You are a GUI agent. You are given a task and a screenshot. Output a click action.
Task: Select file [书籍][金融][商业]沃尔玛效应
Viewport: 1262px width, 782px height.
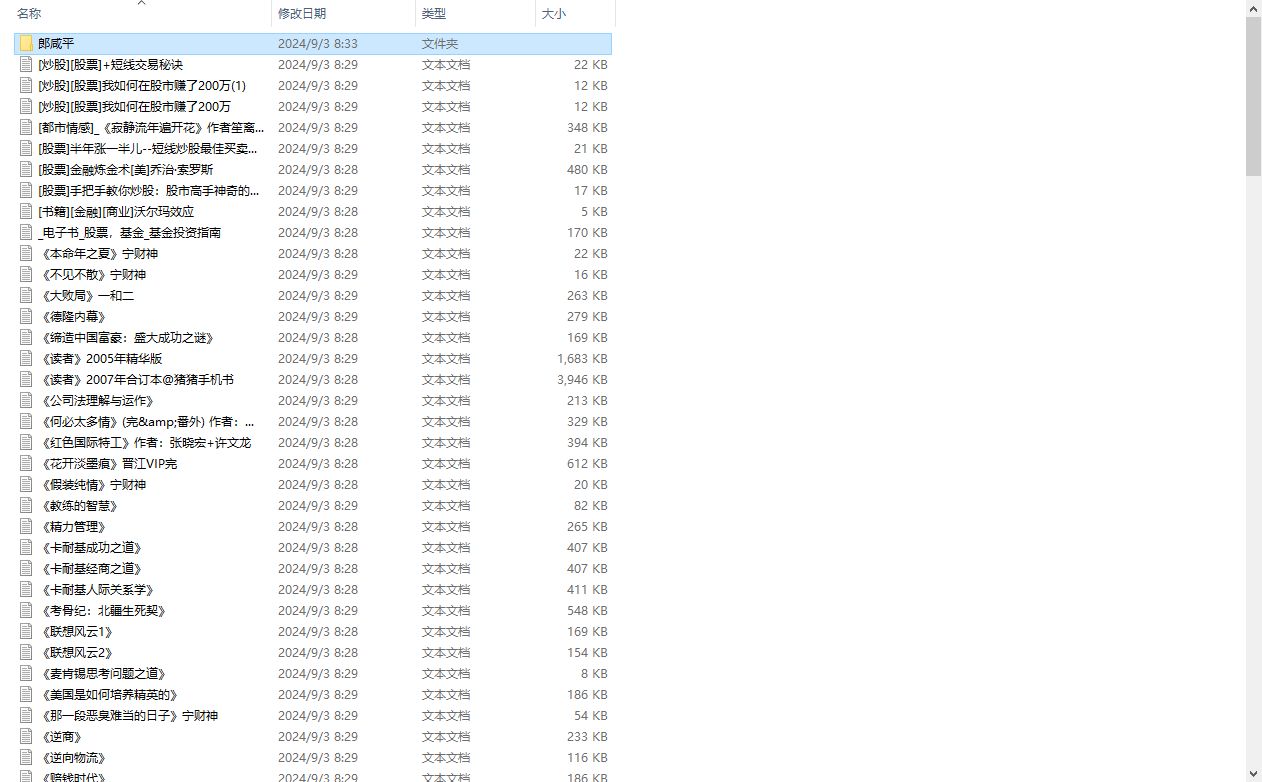click(313, 211)
